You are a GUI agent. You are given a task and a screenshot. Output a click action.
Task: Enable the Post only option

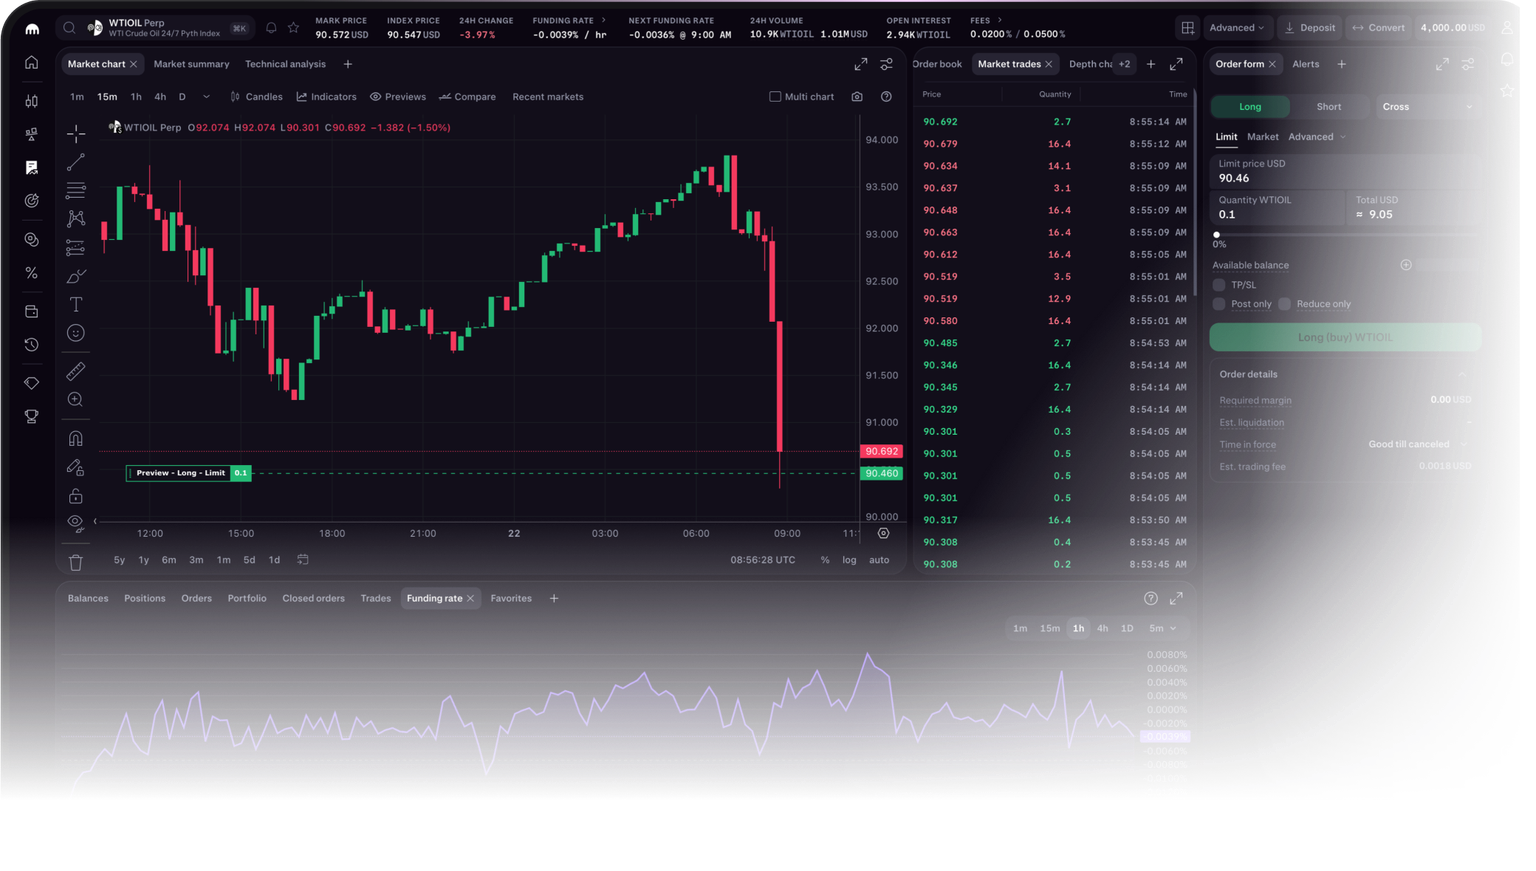[x=1219, y=304]
